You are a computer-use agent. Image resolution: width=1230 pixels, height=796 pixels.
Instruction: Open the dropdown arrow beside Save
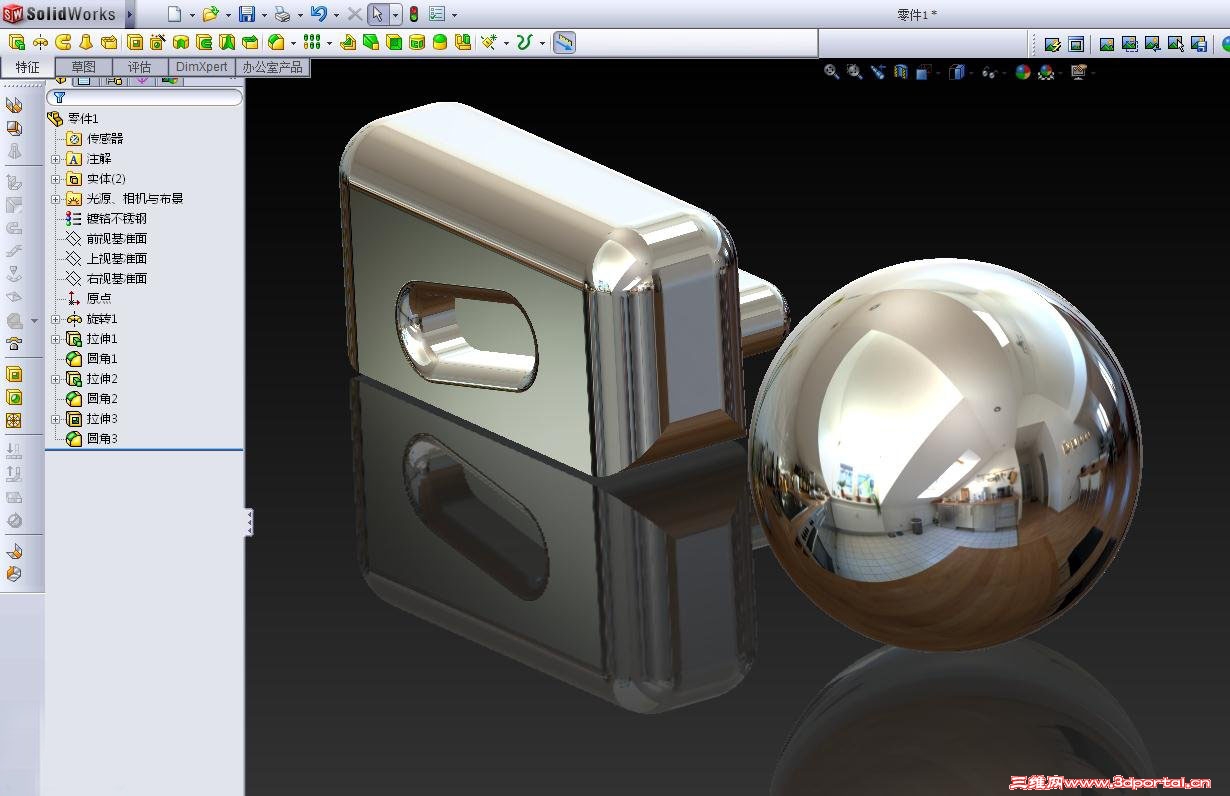pos(264,15)
